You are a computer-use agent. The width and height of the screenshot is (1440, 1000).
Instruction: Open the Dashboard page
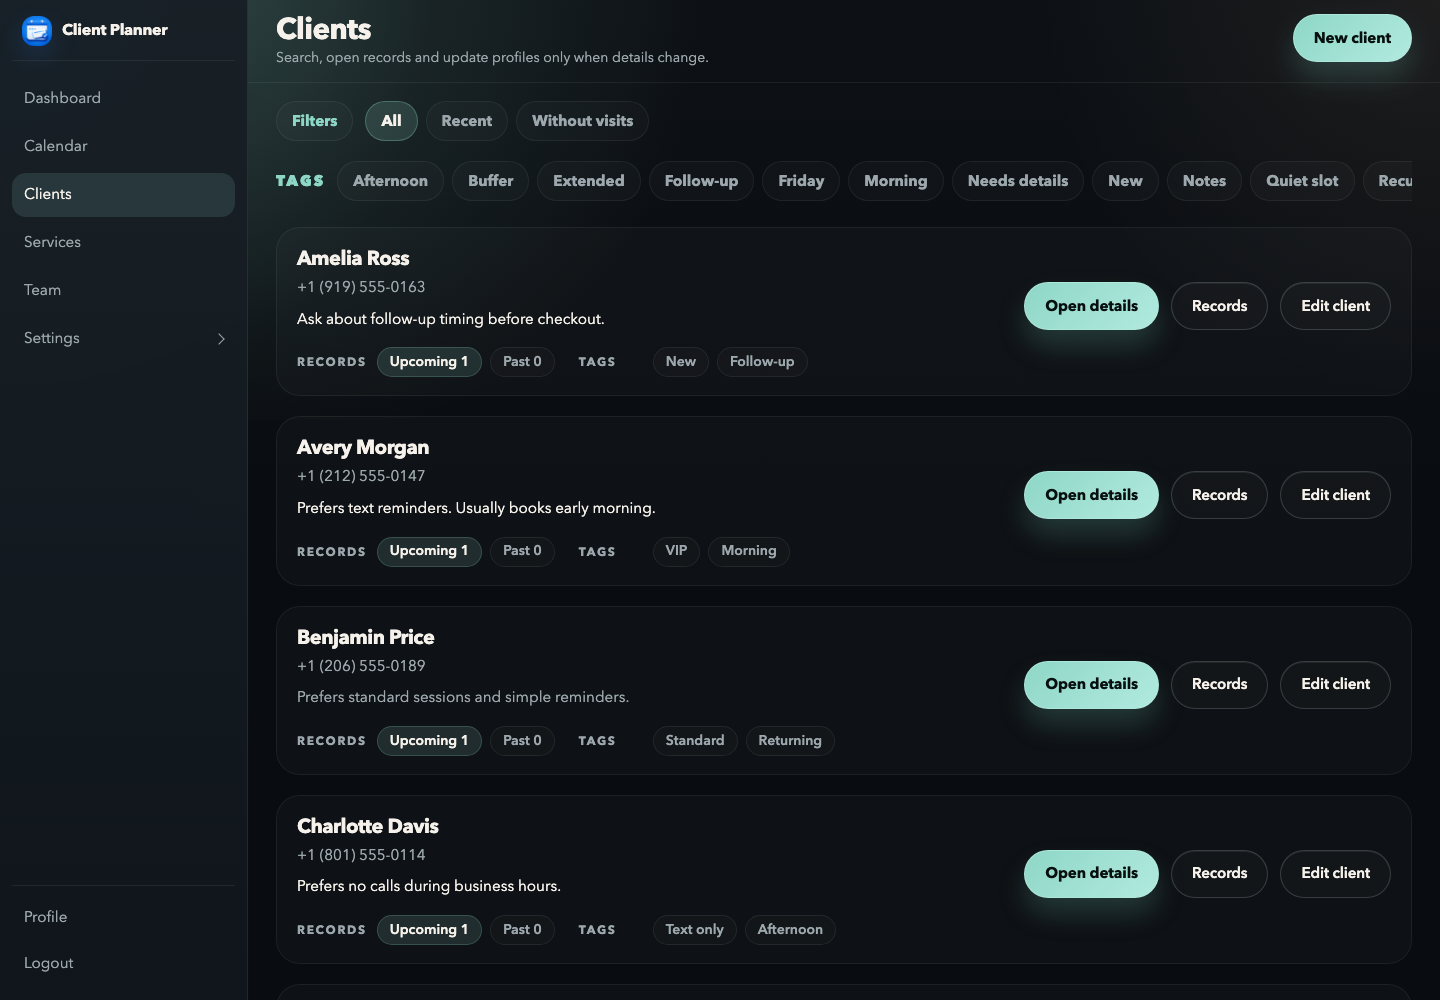coord(123,98)
